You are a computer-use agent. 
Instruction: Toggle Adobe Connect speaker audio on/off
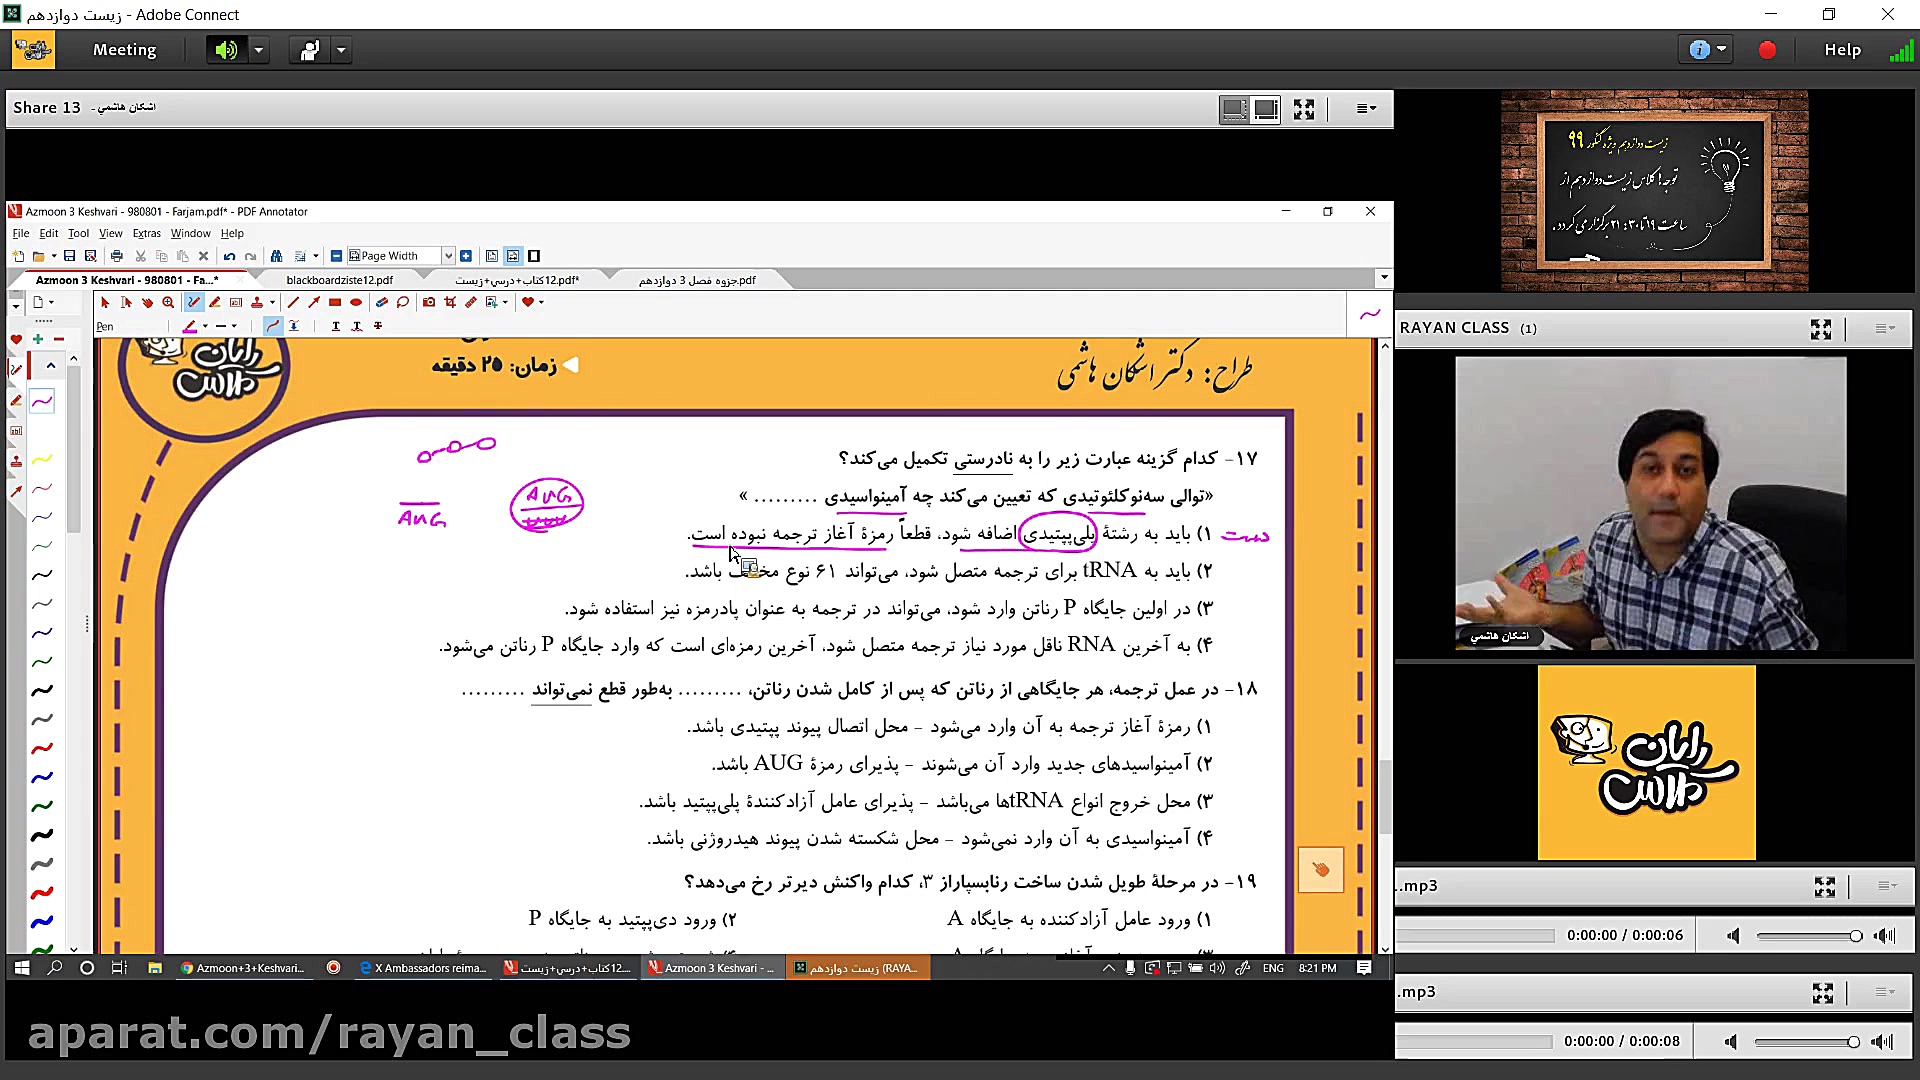point(227,50)
